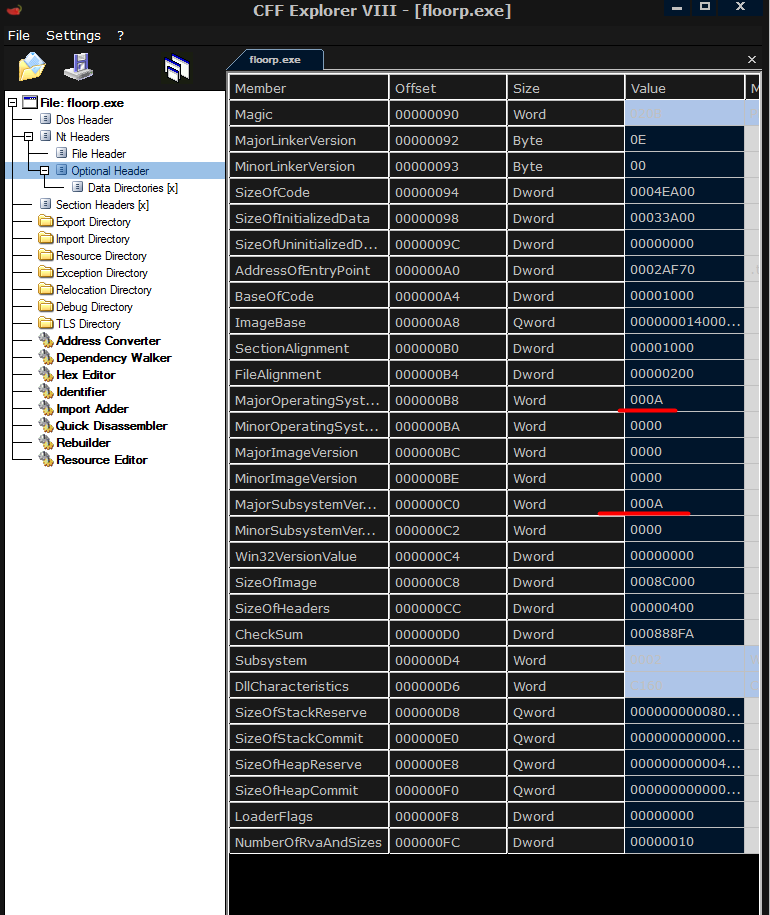The width and height of the screenshot is (770, 915).
Task: Select Export Directory in the tree
Action: pos(93,222)
